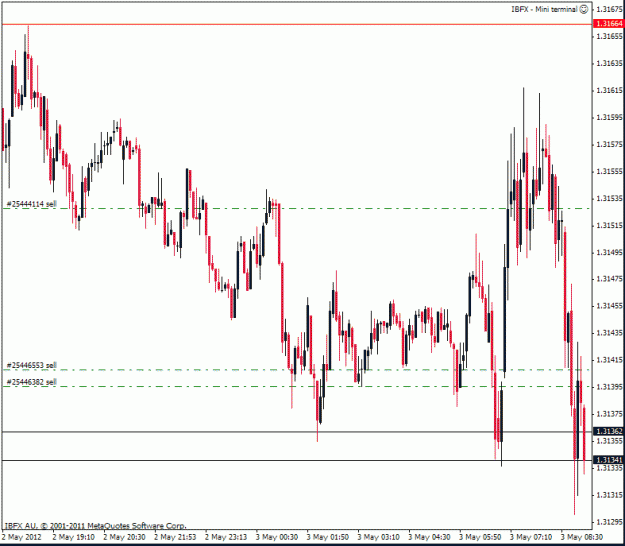The image size is (625, 546).
Task: Click the 1.31455 price scale value
Action: [x=609, y=306]
